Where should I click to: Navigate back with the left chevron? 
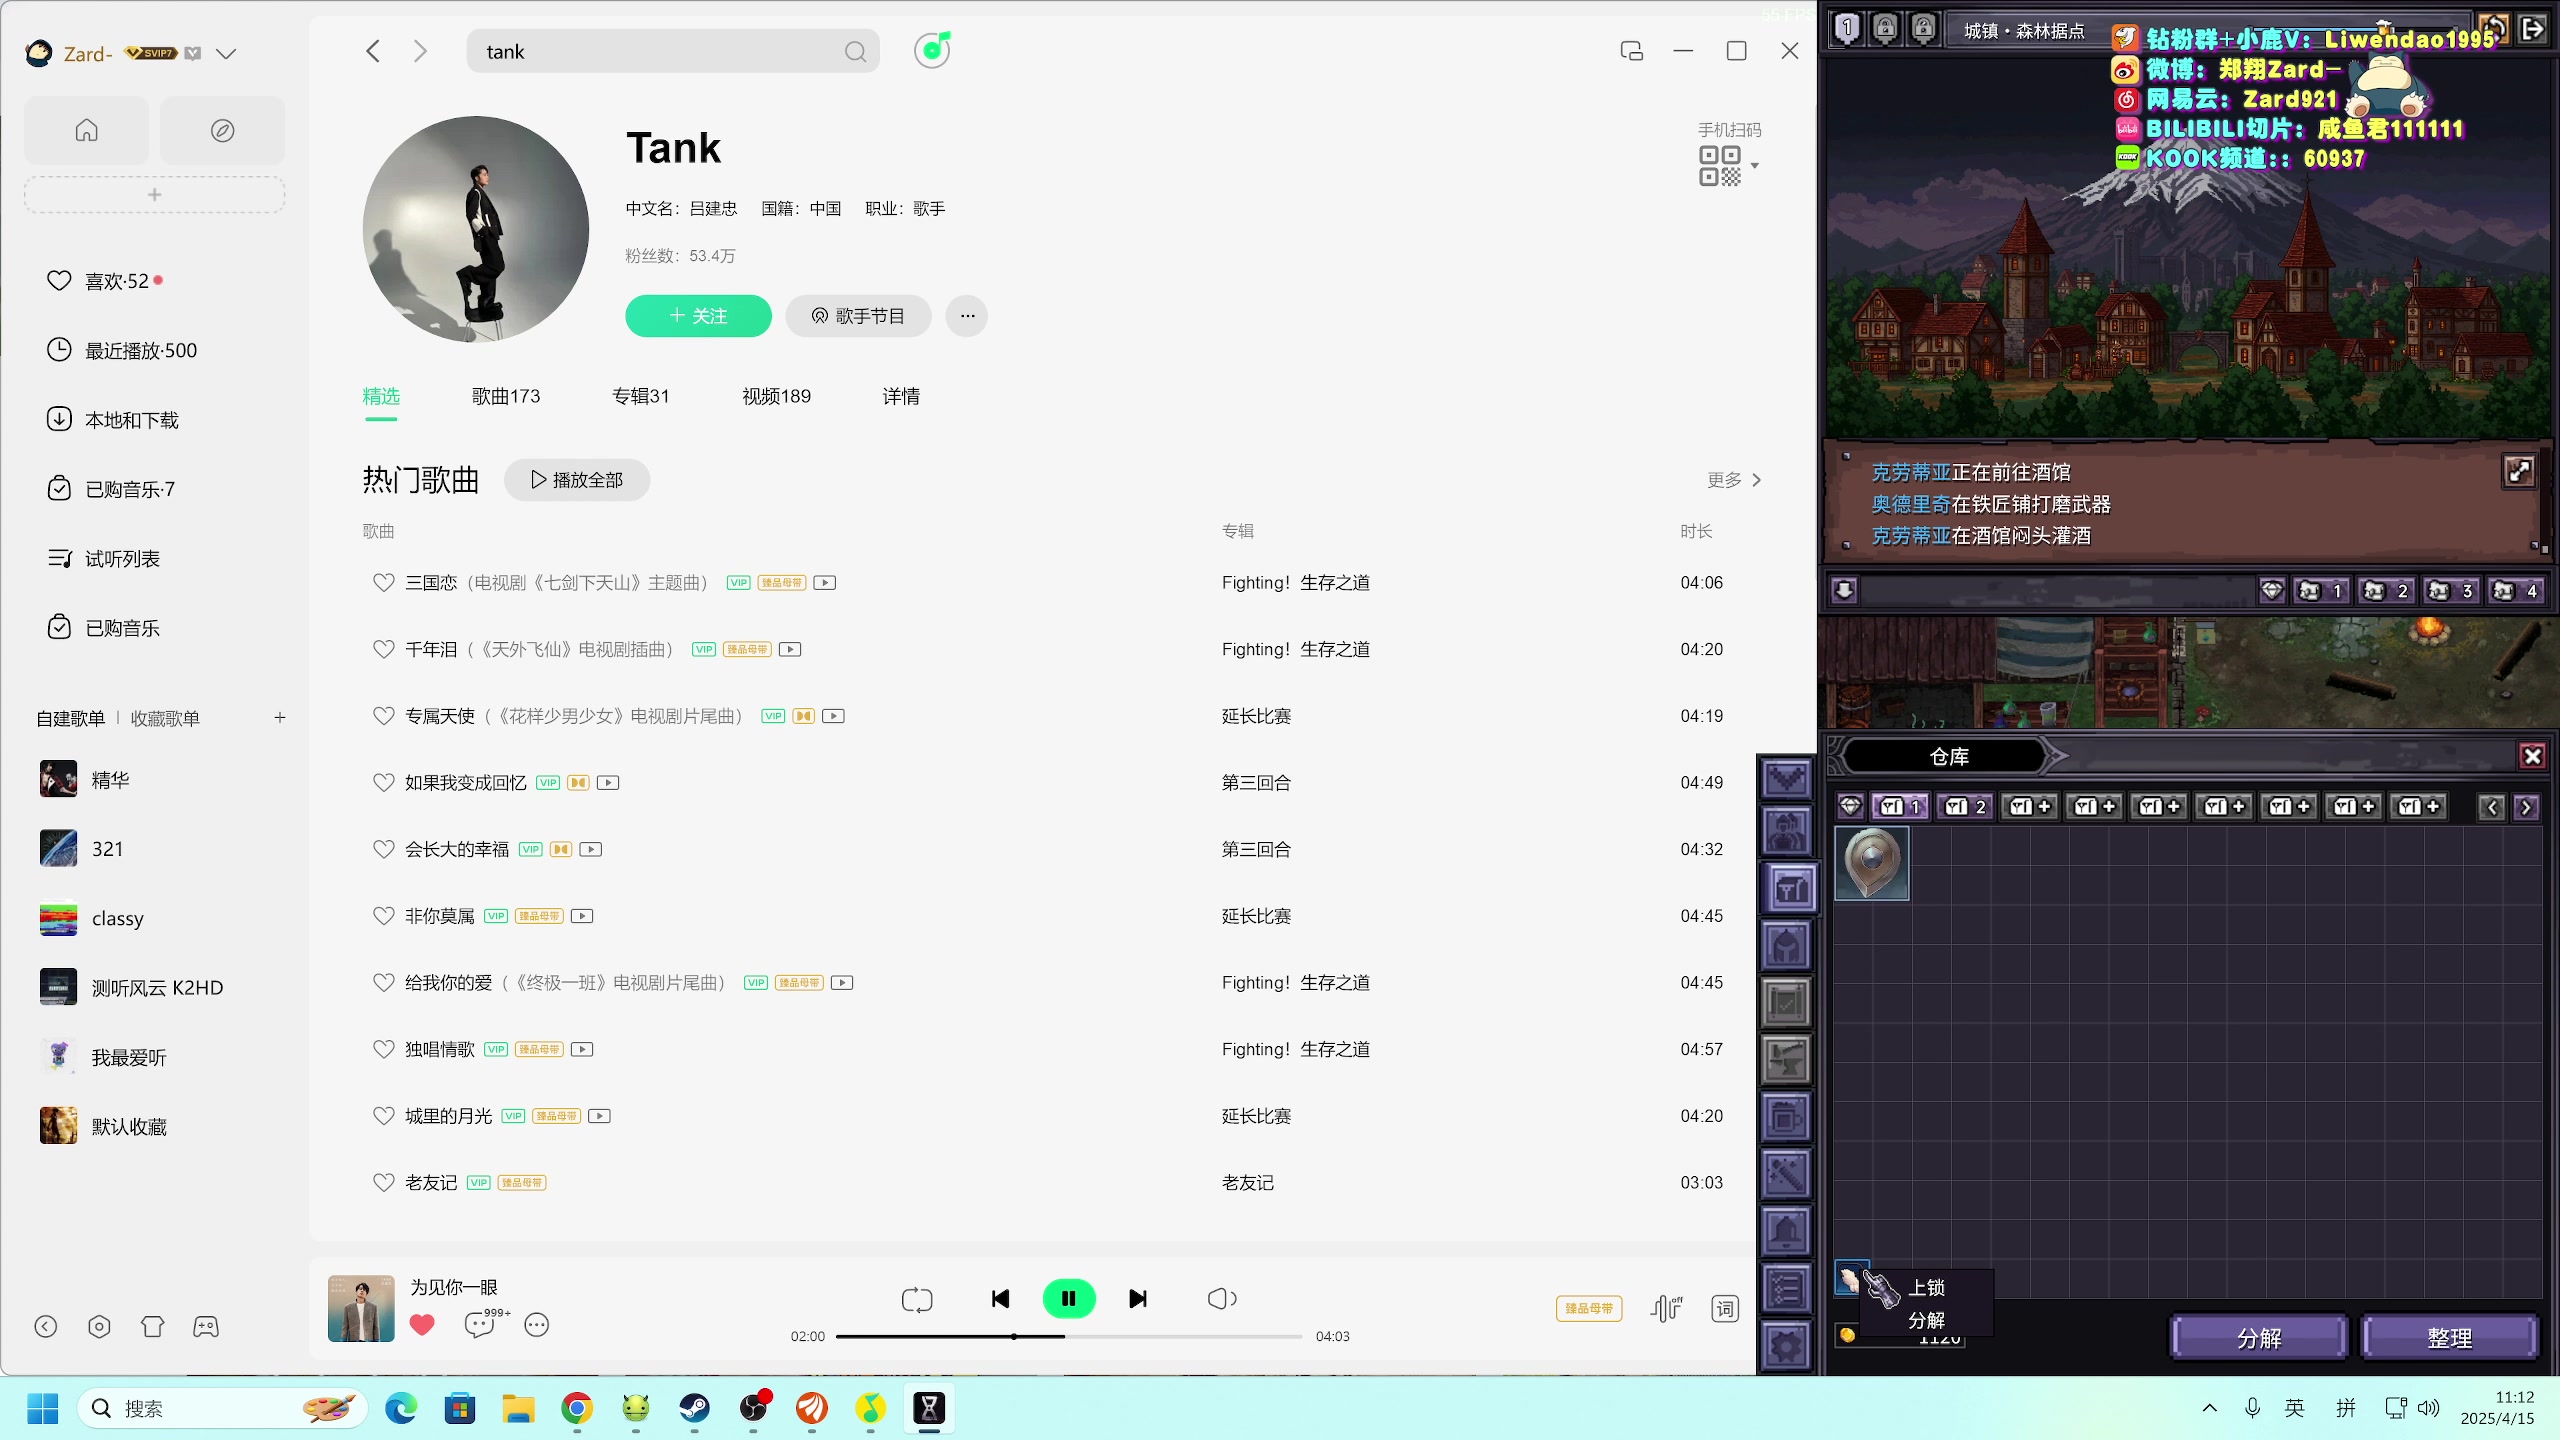pyautogui.click(x=373, y=52)
